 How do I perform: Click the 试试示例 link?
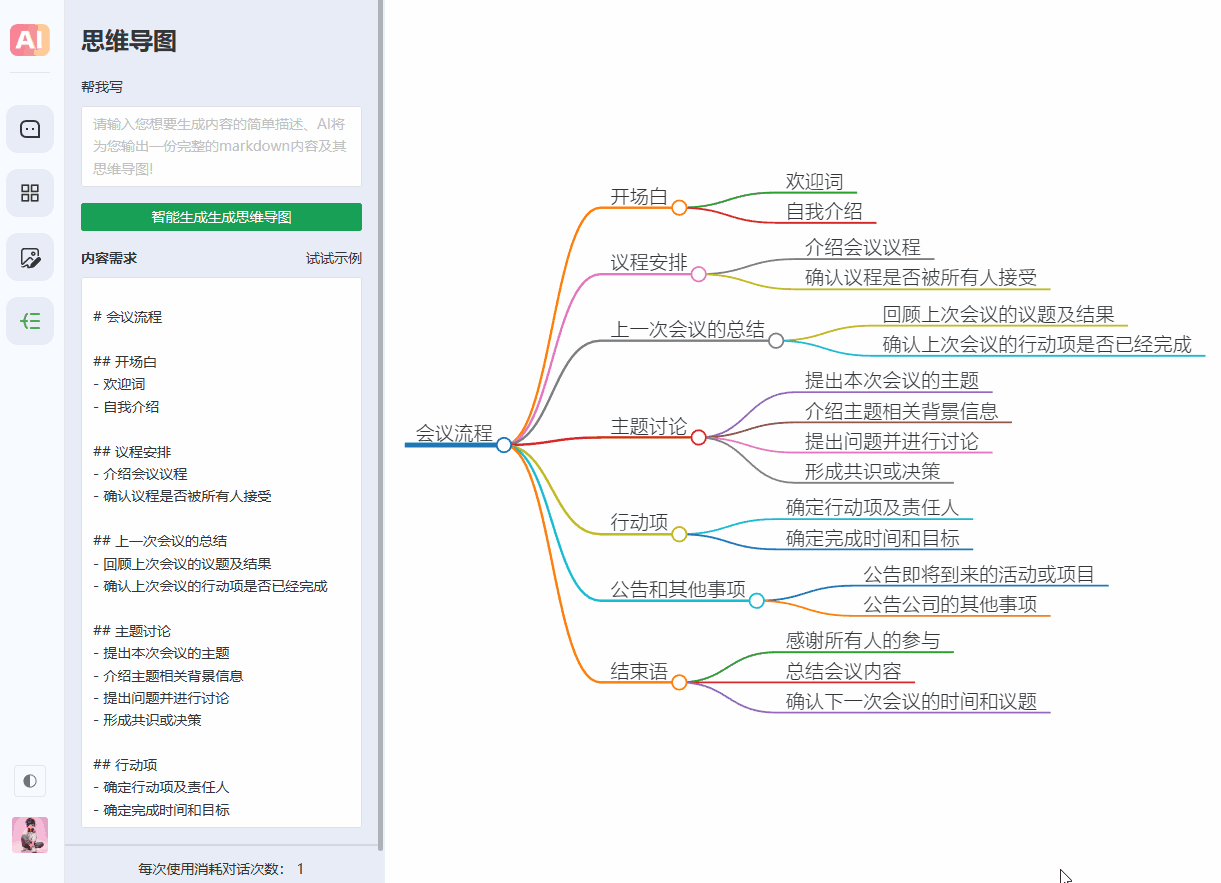click(334, 258)
